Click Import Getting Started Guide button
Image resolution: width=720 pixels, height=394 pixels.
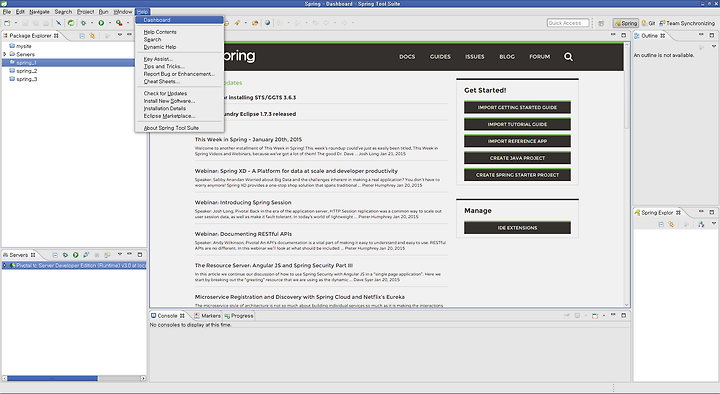point(517,107)
